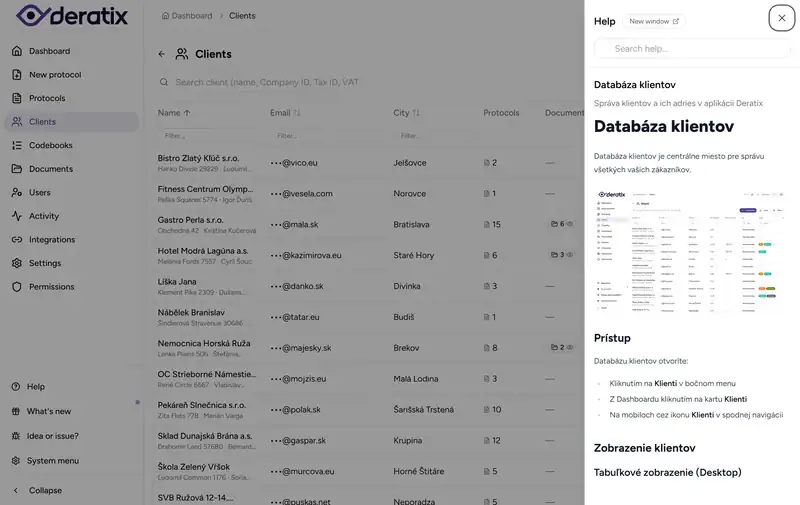Click the 15 protocols count for Gastro Perla
Screen dimensions: 800x505
coord(492,224)
